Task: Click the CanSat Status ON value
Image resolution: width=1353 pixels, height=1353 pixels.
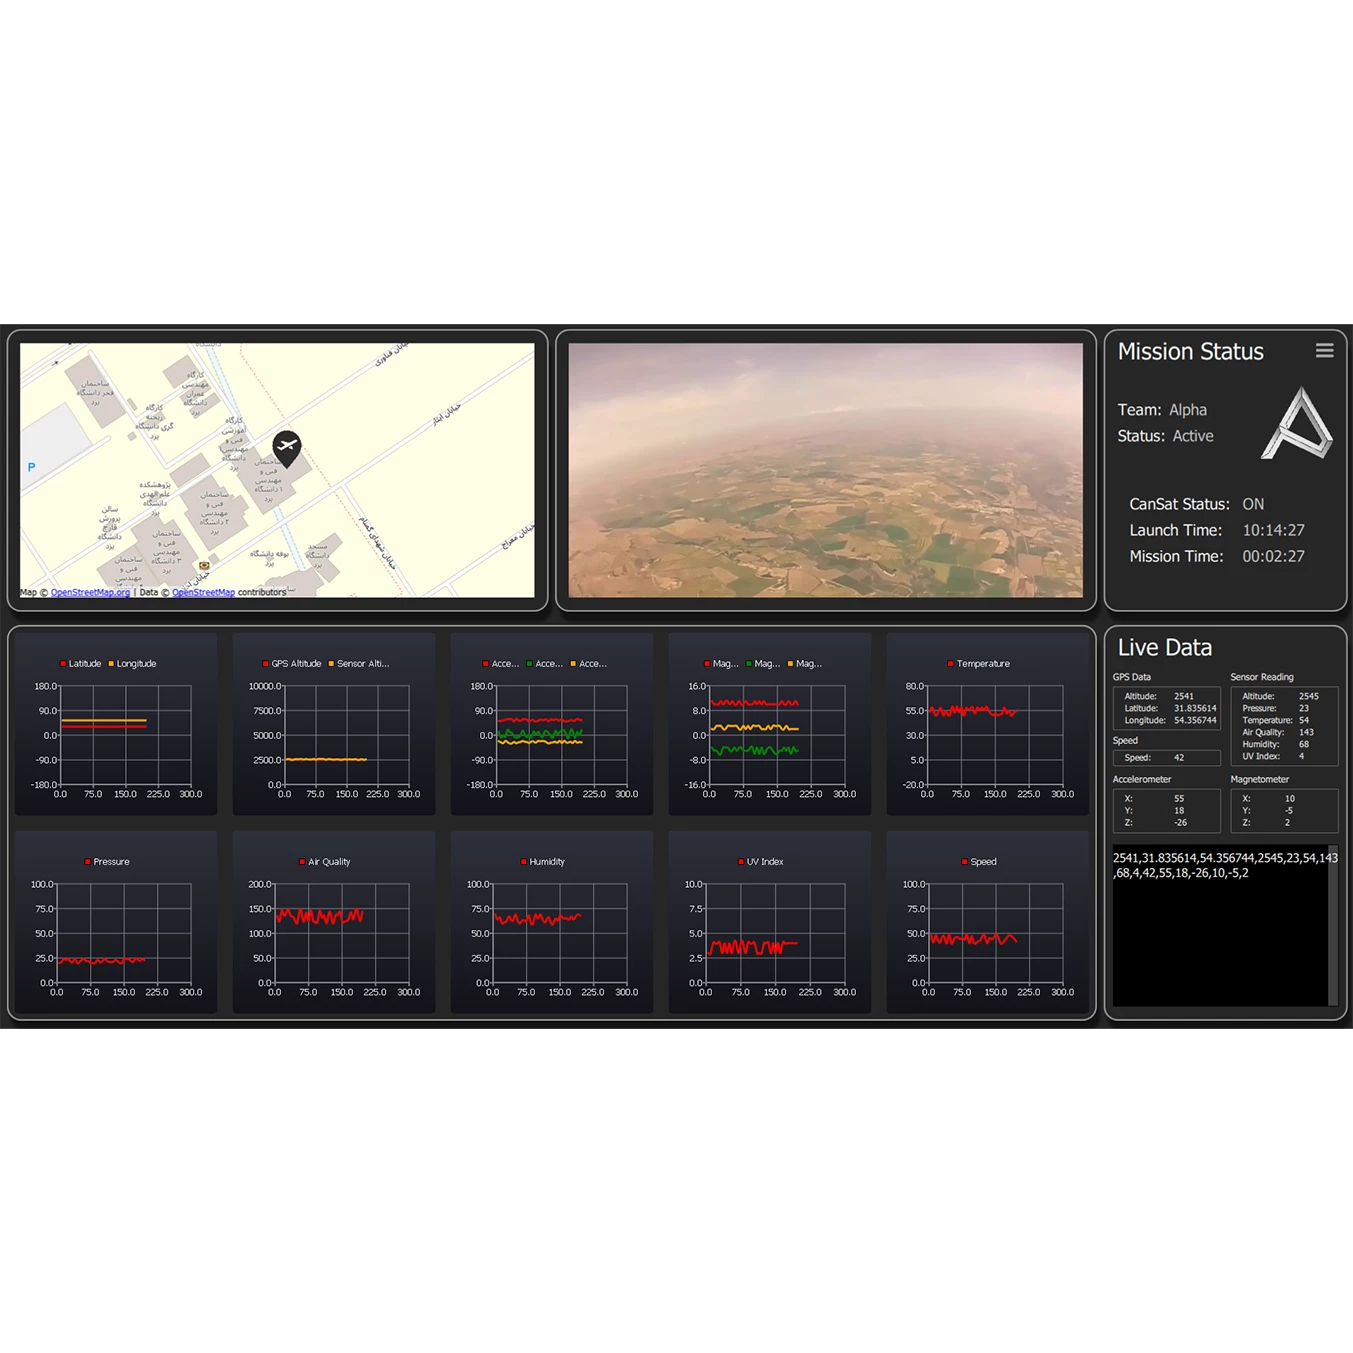Action: pos(1253,504)
